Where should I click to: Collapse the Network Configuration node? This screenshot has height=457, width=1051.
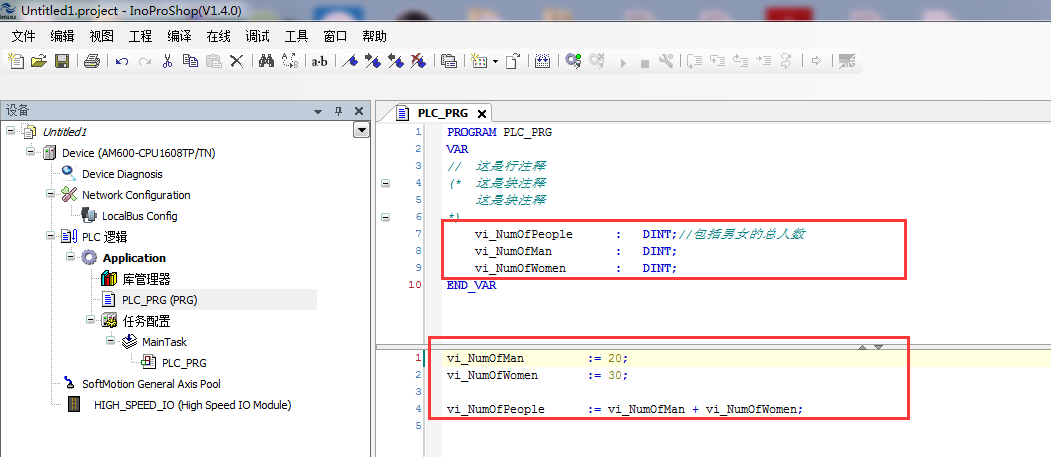pos(50,193)
